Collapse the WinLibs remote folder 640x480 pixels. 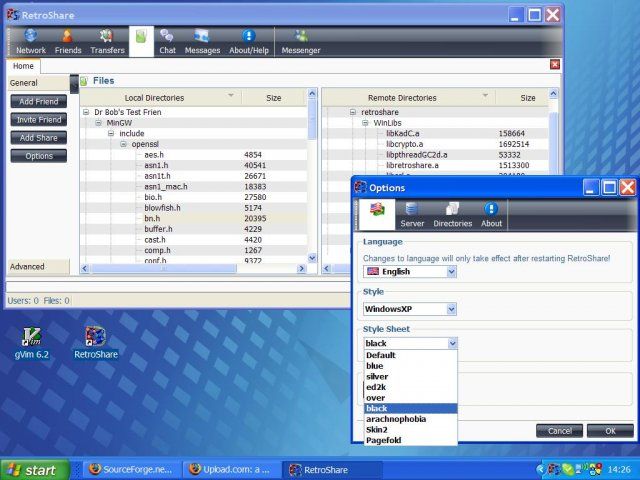pyautogui.click(x=365, y=122)
